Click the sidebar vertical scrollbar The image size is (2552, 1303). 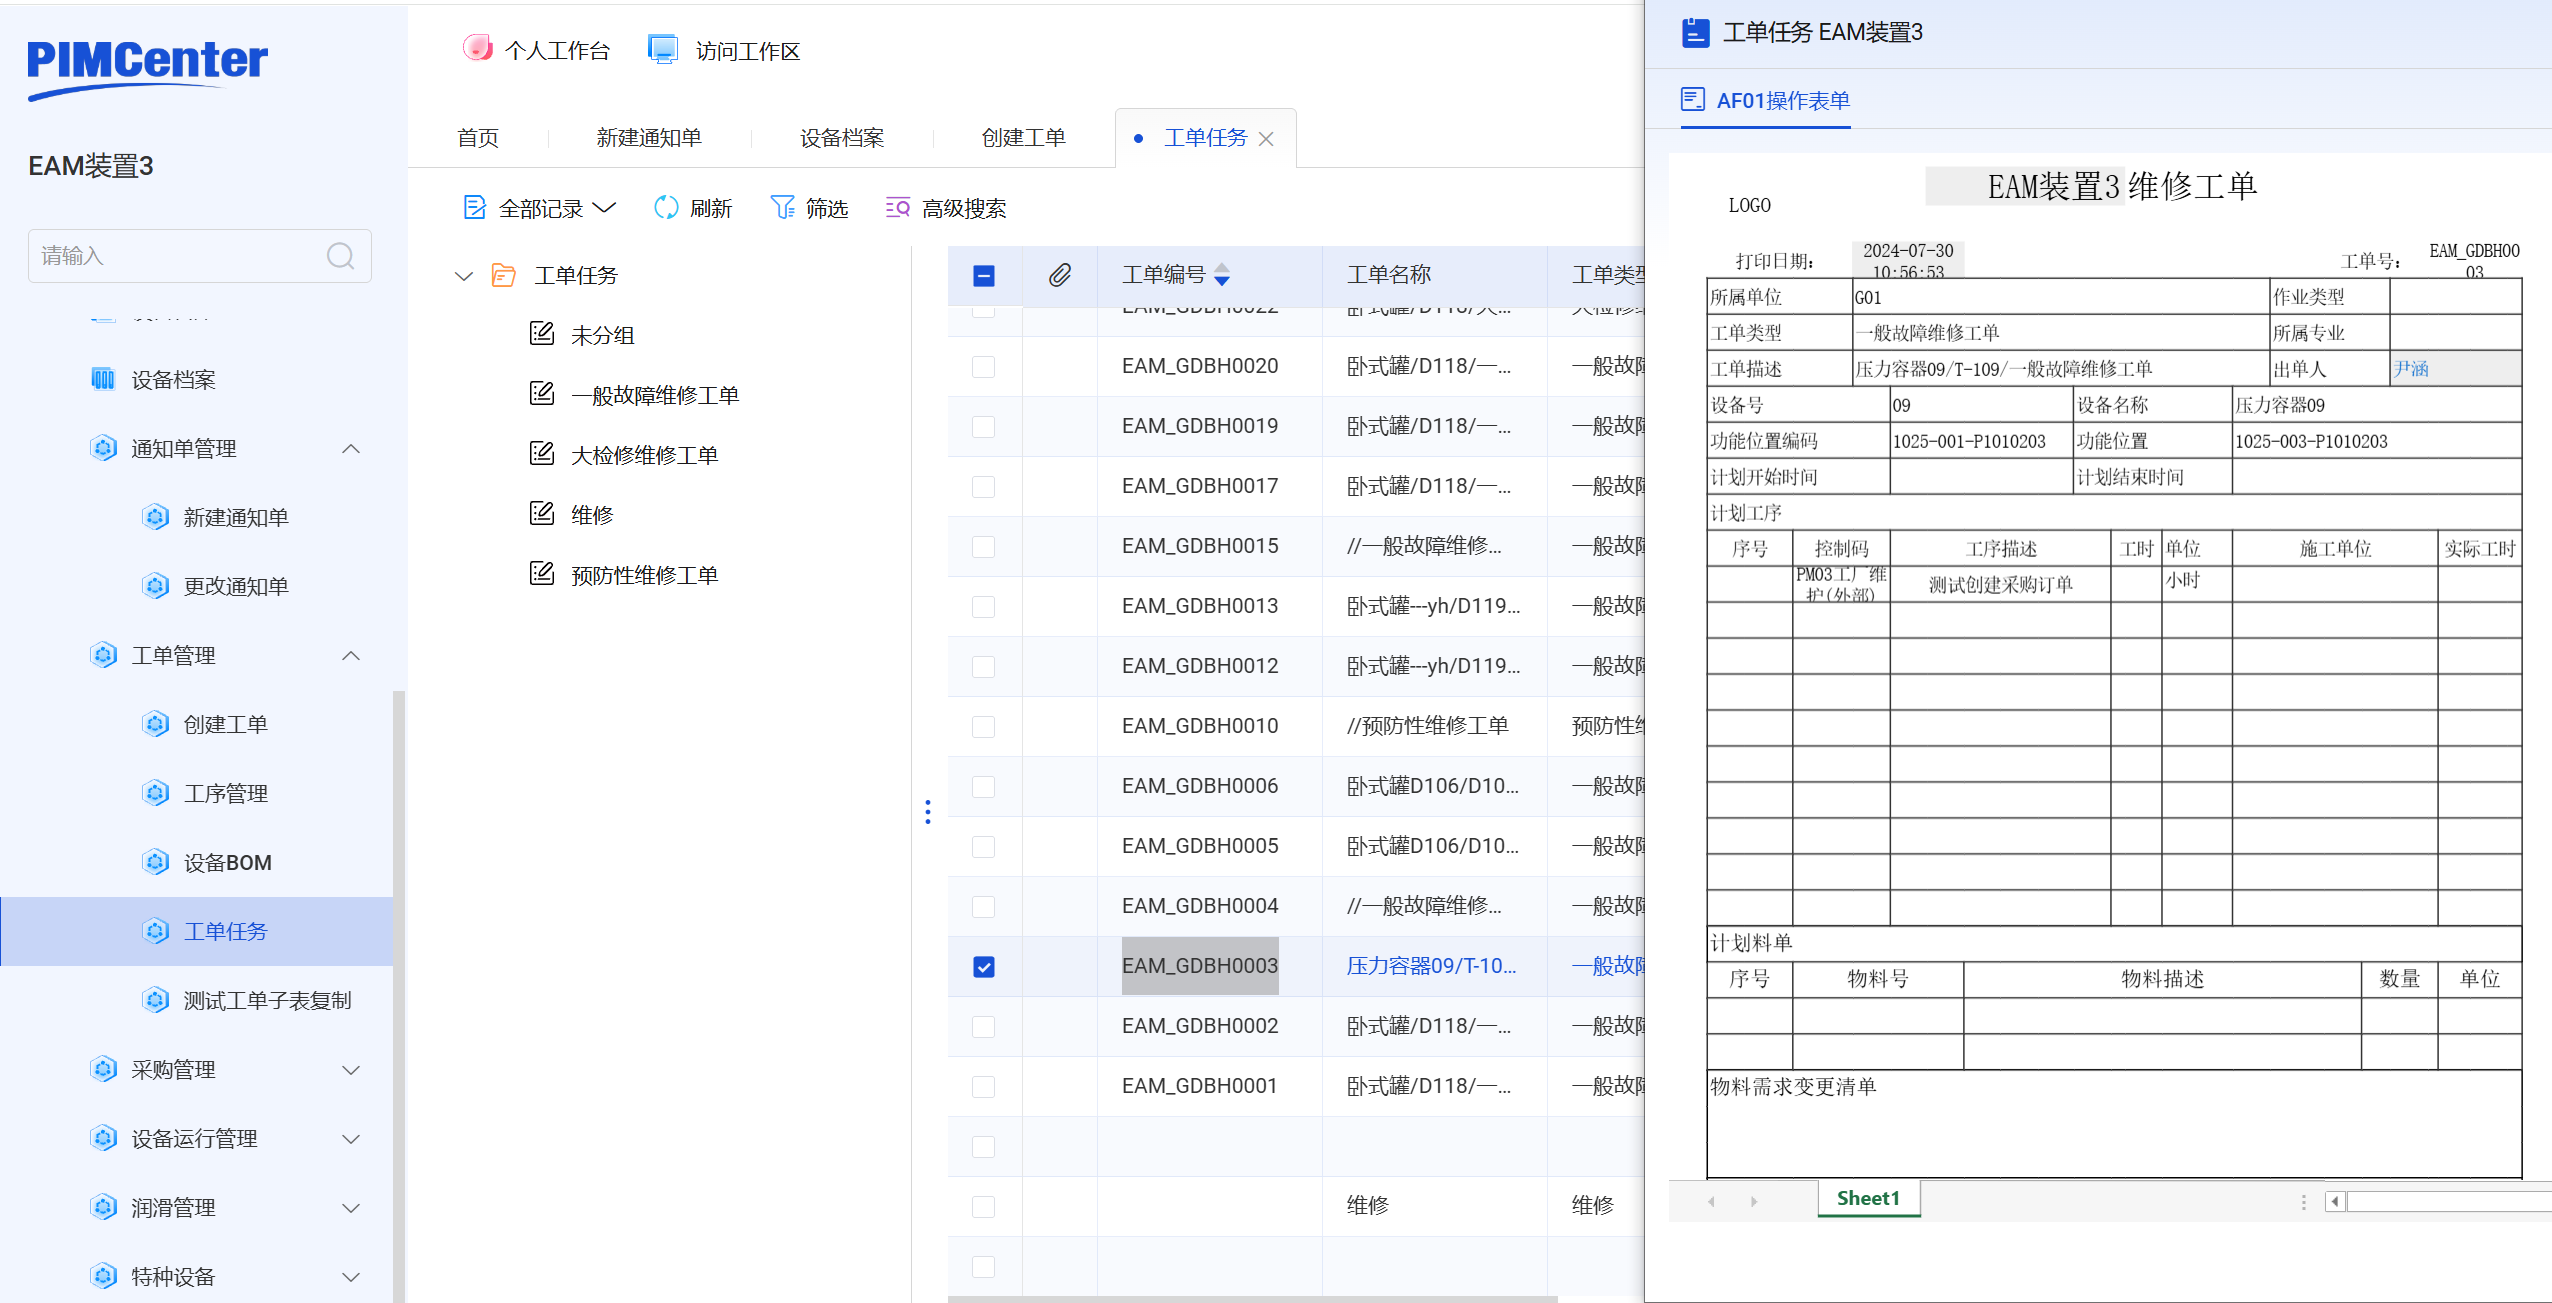tap(399, 995)
